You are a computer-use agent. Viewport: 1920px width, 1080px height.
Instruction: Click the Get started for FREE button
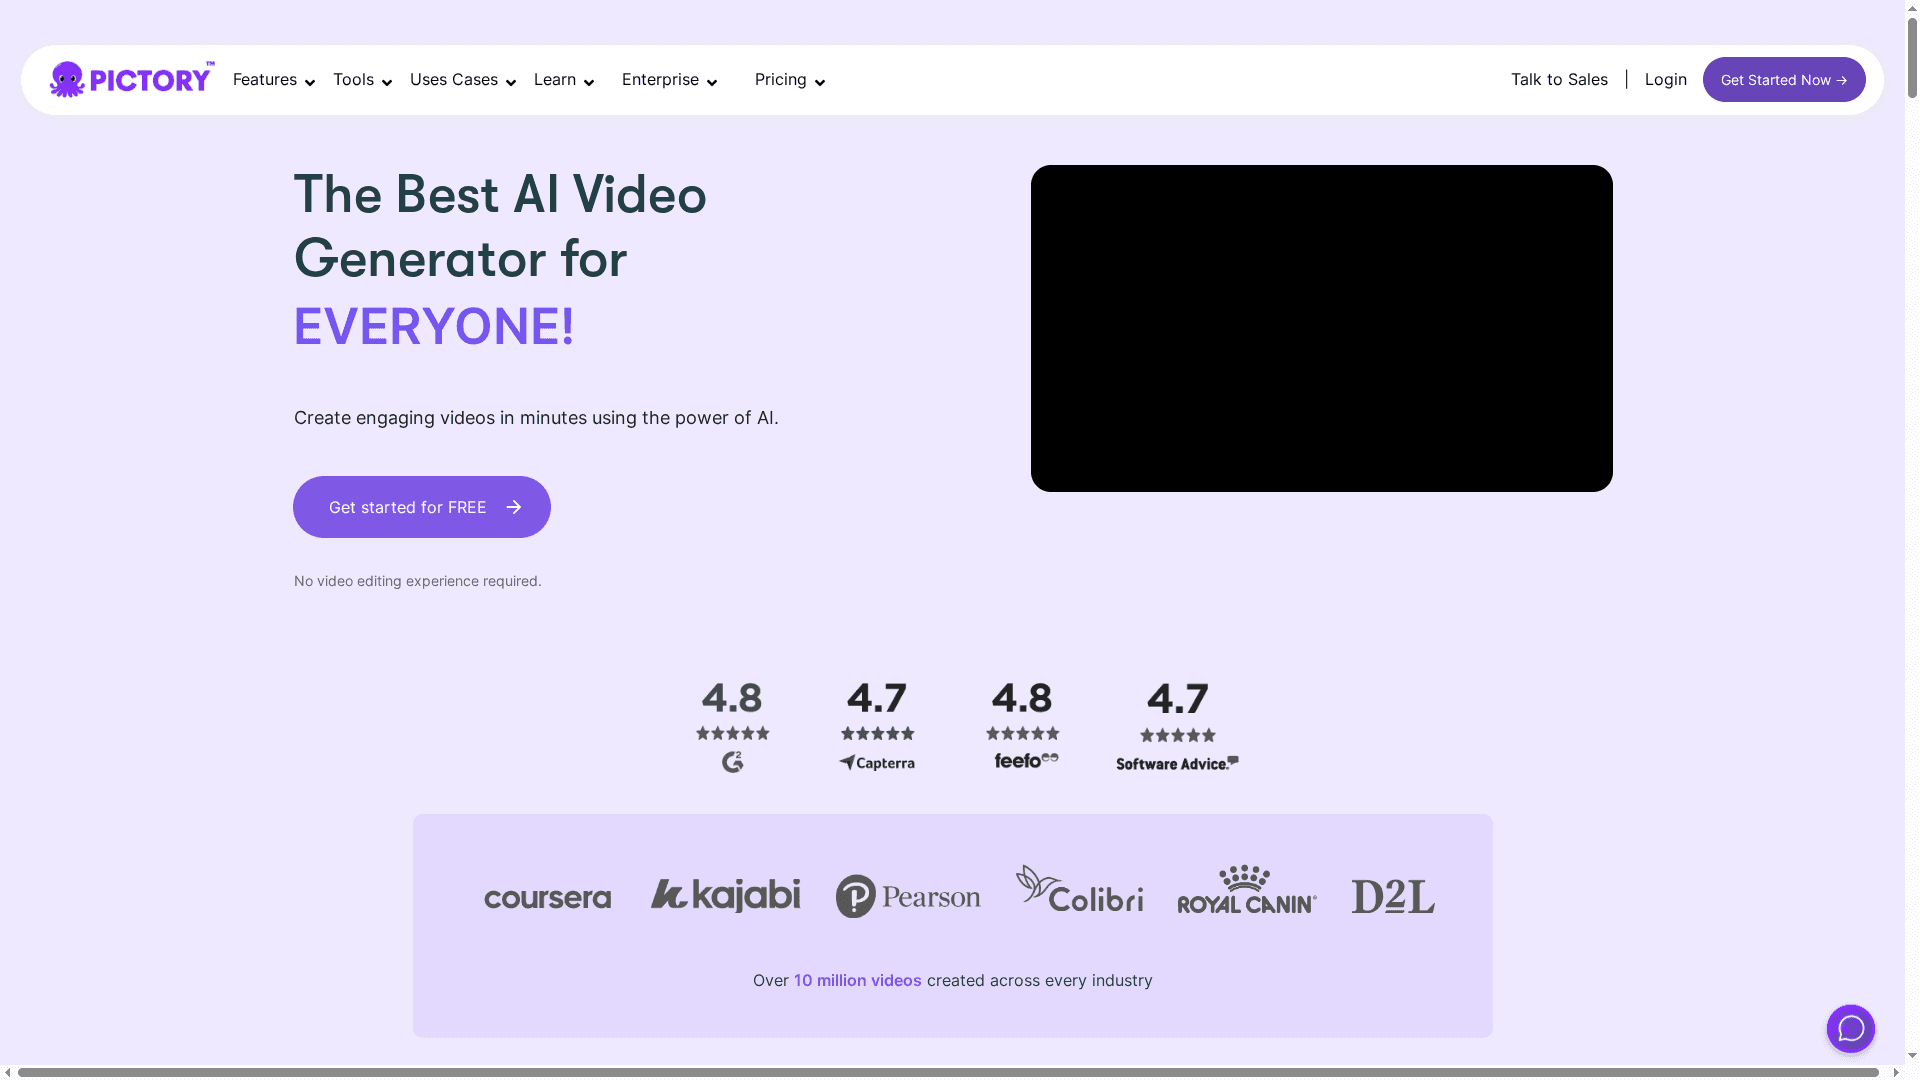421,507
